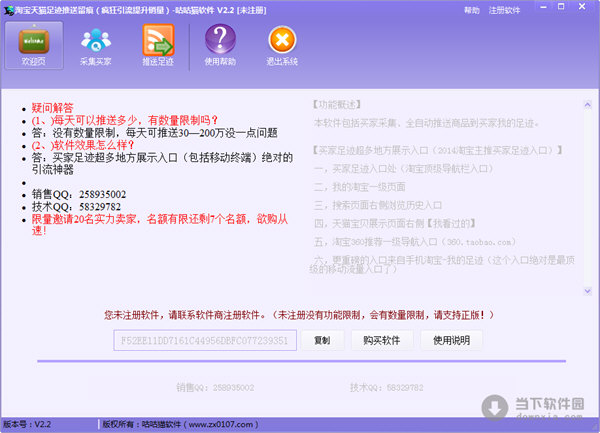Click the line 五,淘宝360推荐一级导航入口

[x=415, y=242]
